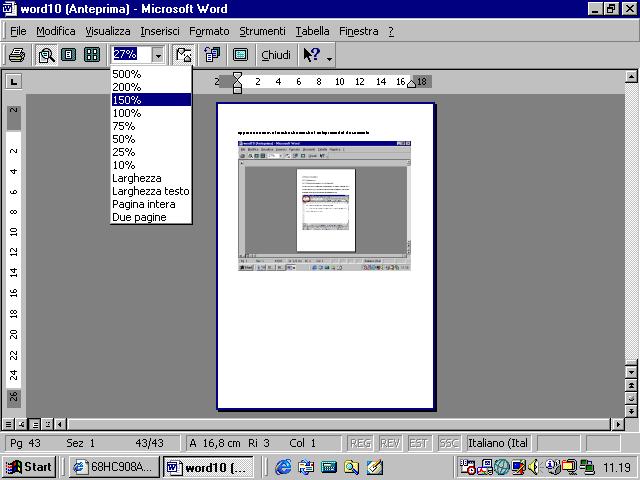Show one page view icon
The image size is (640, 480).
pyautogui.click(x=69, y=55)
